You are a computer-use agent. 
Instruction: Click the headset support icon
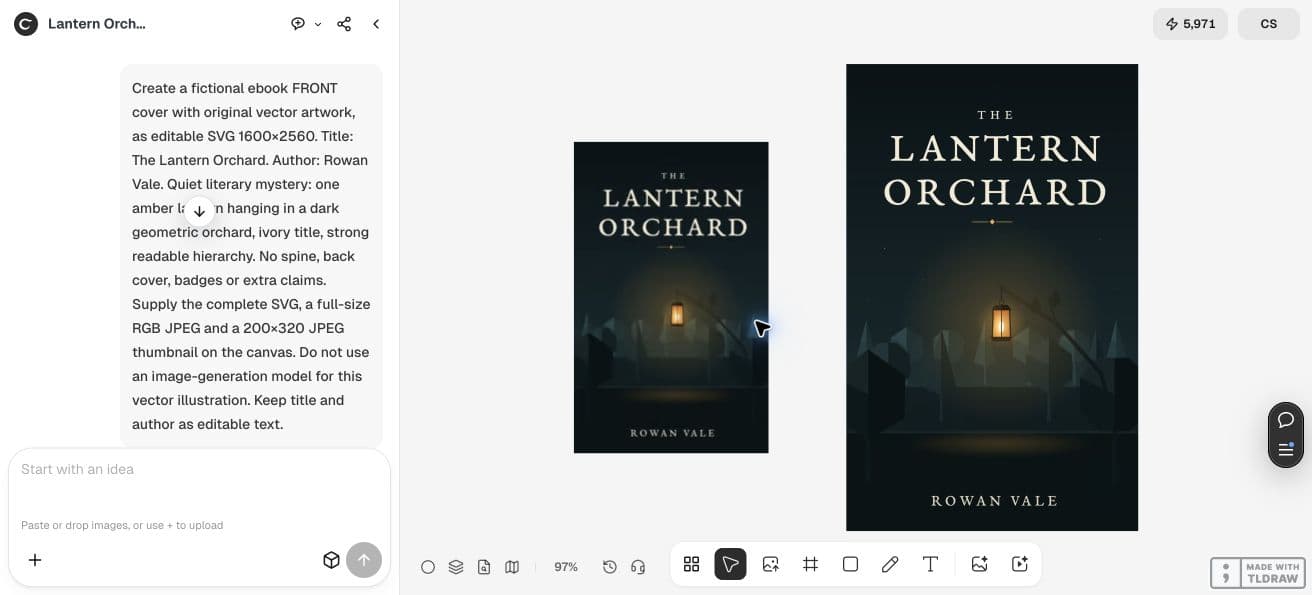[x=638, y=567]
